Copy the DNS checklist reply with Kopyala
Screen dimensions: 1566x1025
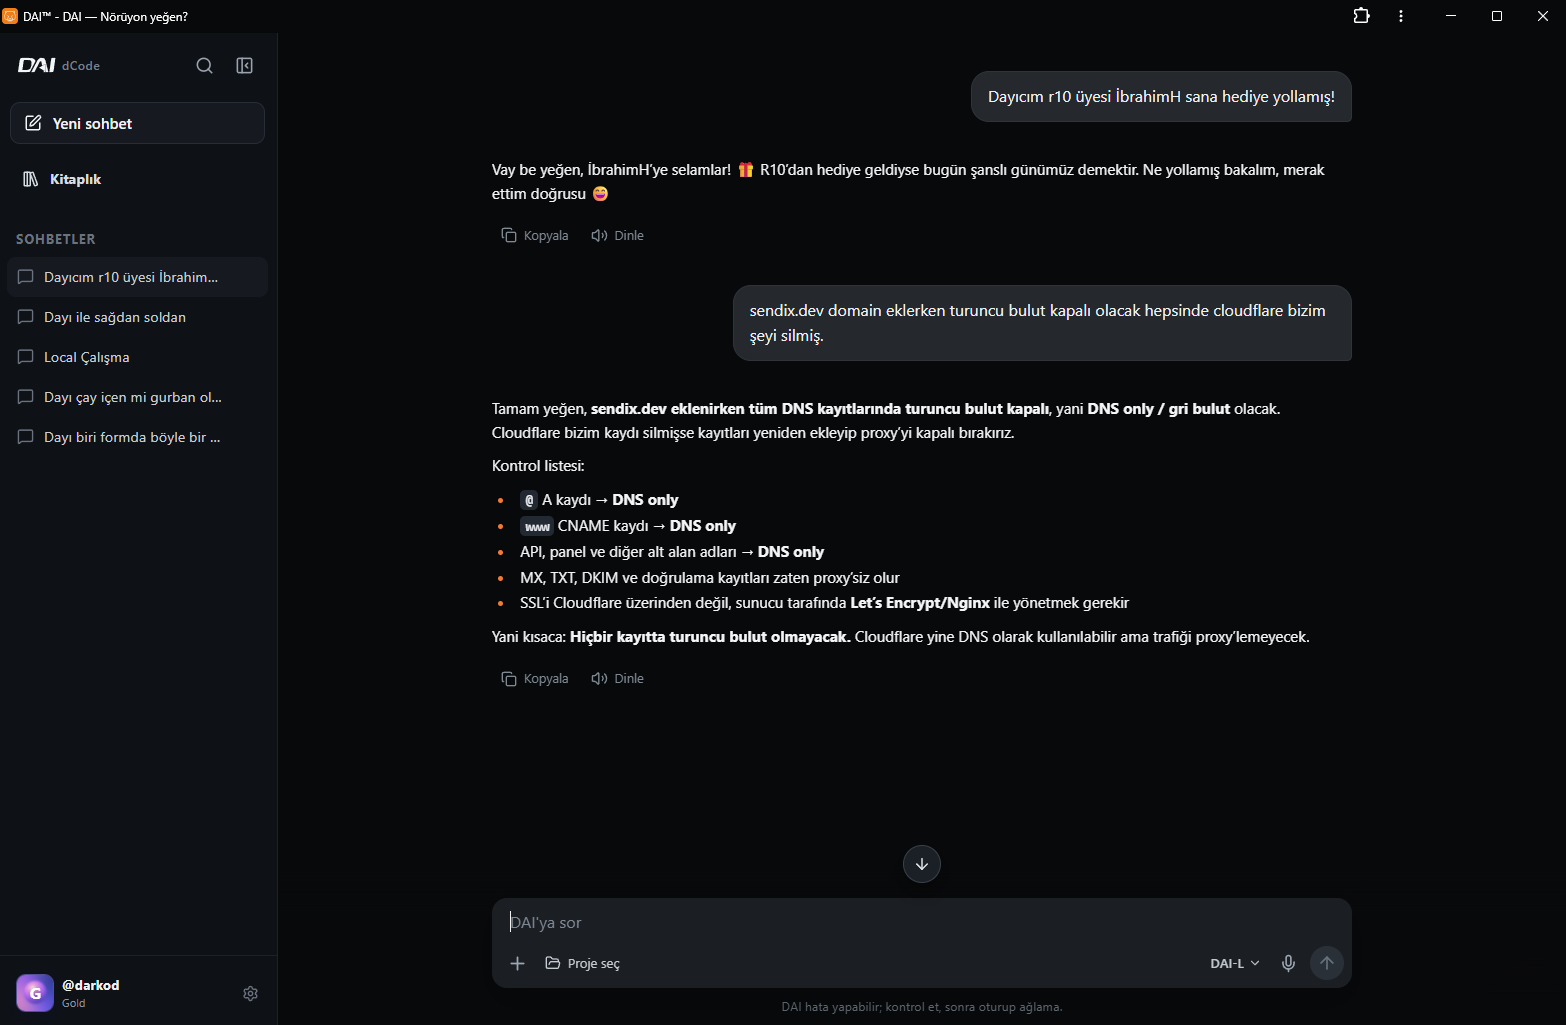pyautogui.click(x=535, y=678)
